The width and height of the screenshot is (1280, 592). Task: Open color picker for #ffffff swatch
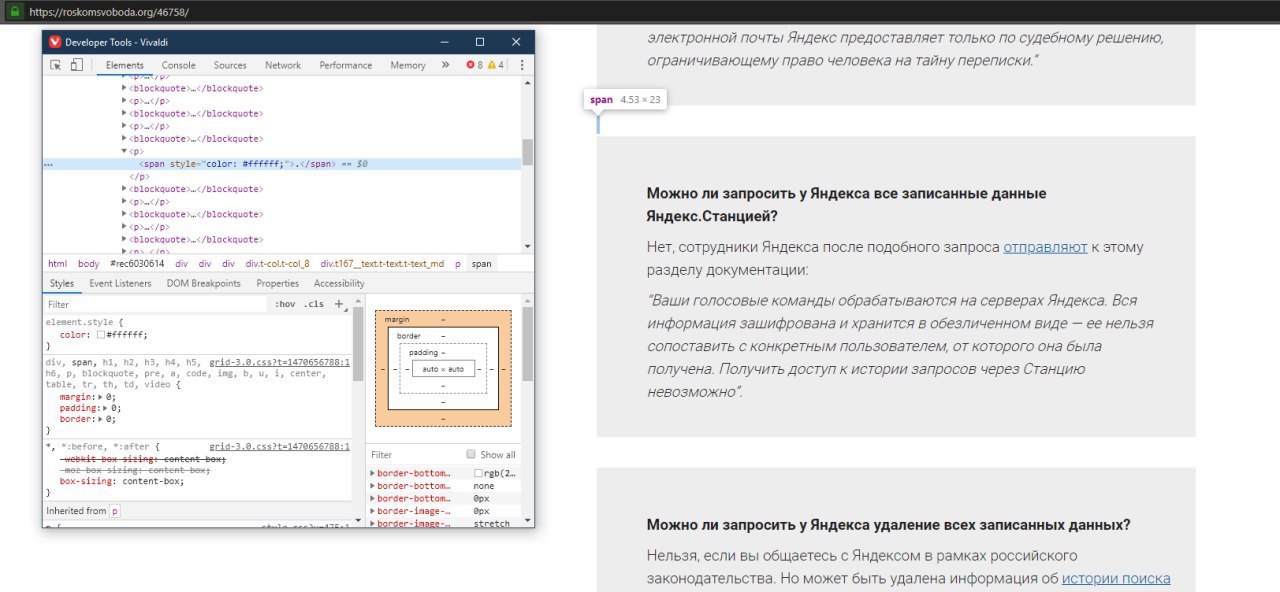[x=101, y=335]
